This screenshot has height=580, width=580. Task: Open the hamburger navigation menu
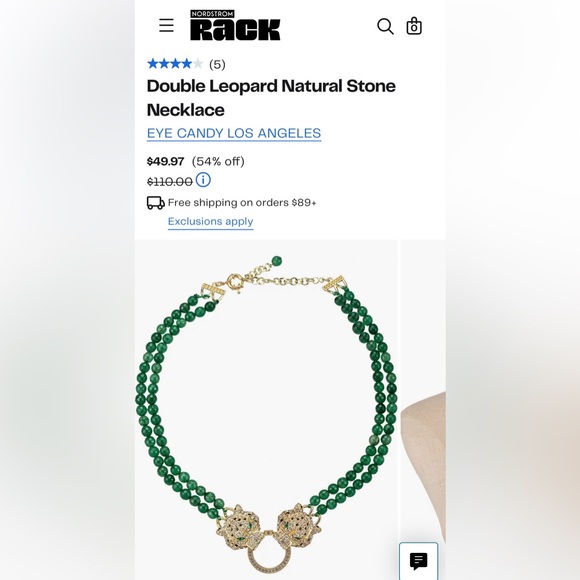tap(166, 26)
